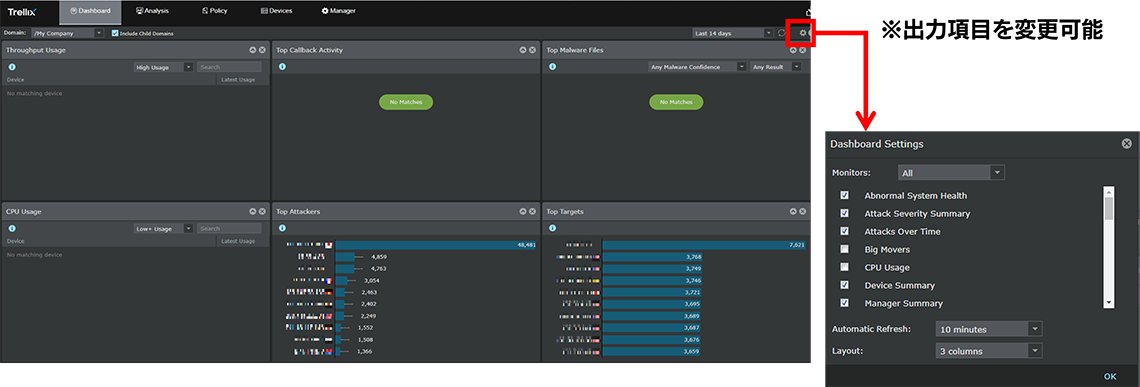Collapse the Top Callback Activity panel
This screenshot has height=387, width=1140.
tap(523, 50)
